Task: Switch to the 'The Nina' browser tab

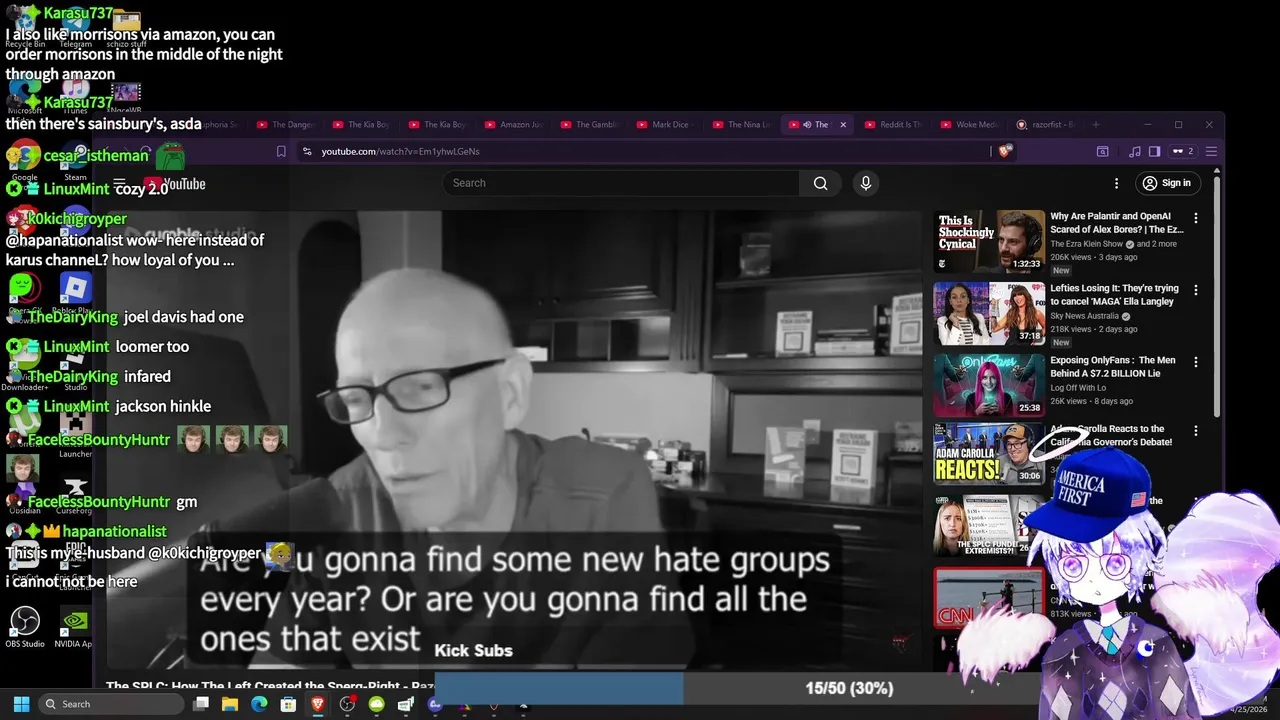Action: (742, 125)
